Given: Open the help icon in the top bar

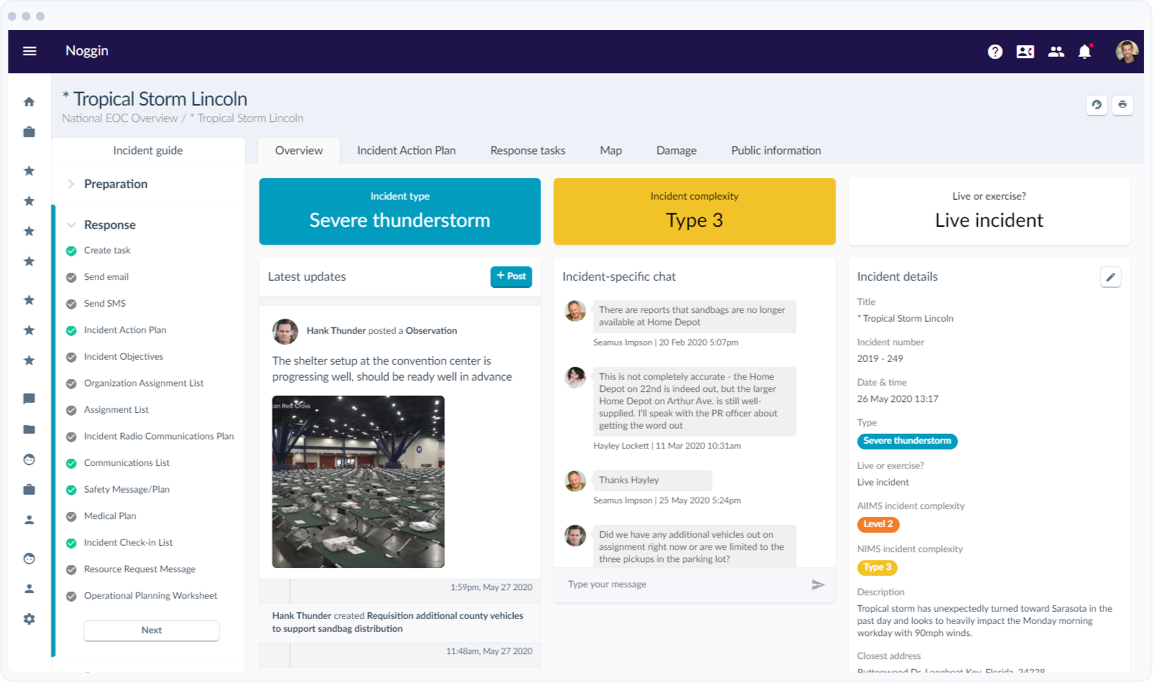Looking at the screenshot, I should click(995, 51).
